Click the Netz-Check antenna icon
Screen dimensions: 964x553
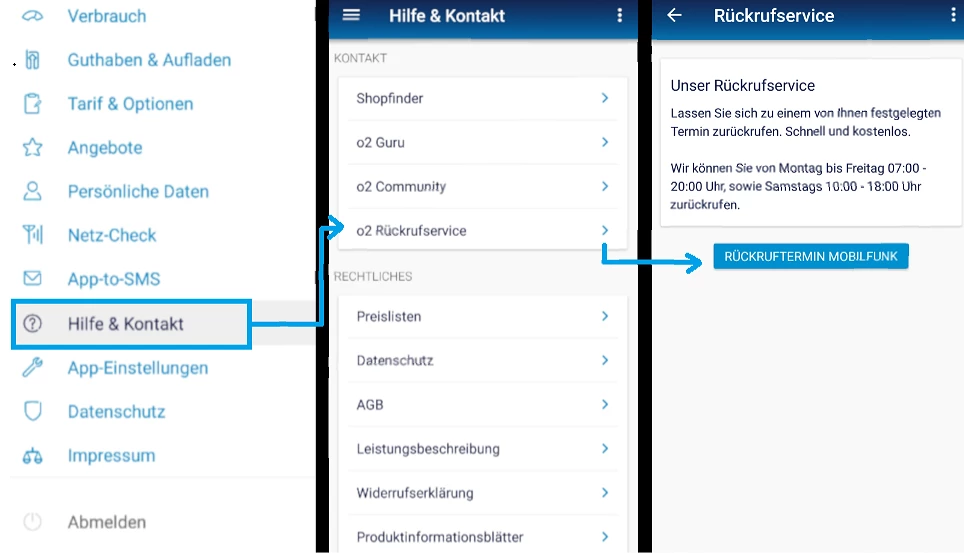coord(33,235)
